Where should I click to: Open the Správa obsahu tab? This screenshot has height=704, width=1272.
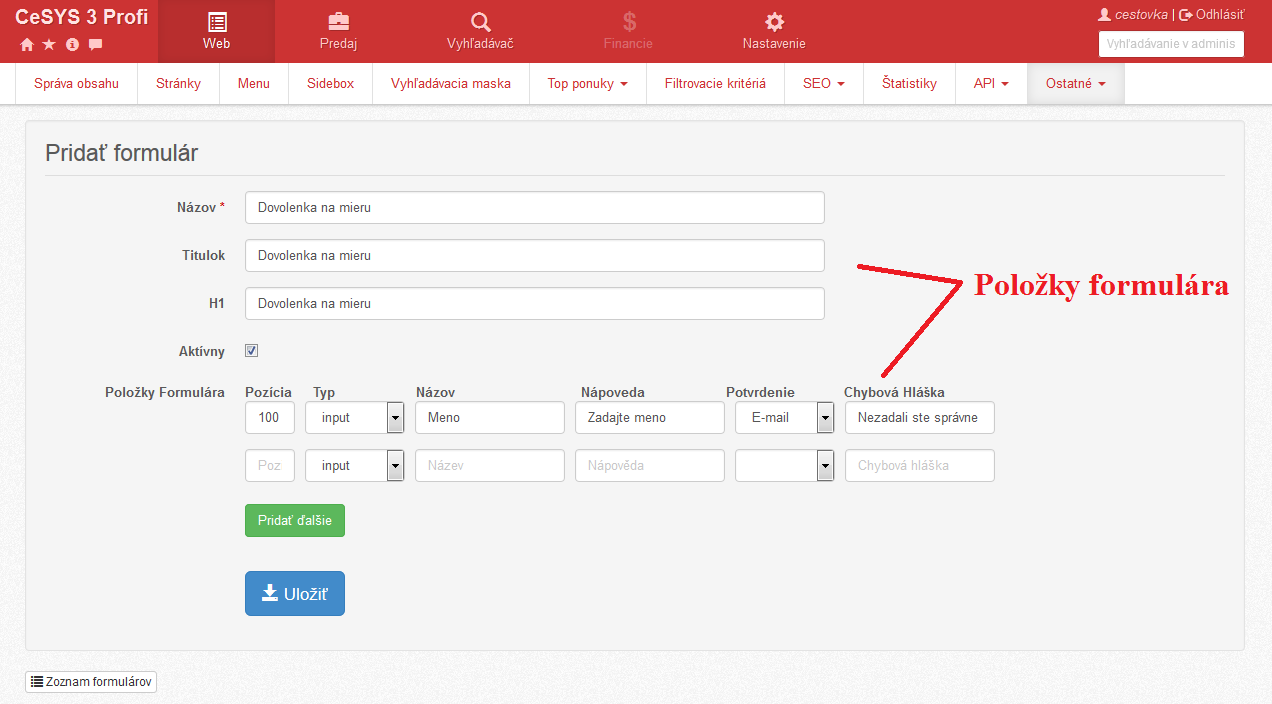76,84
